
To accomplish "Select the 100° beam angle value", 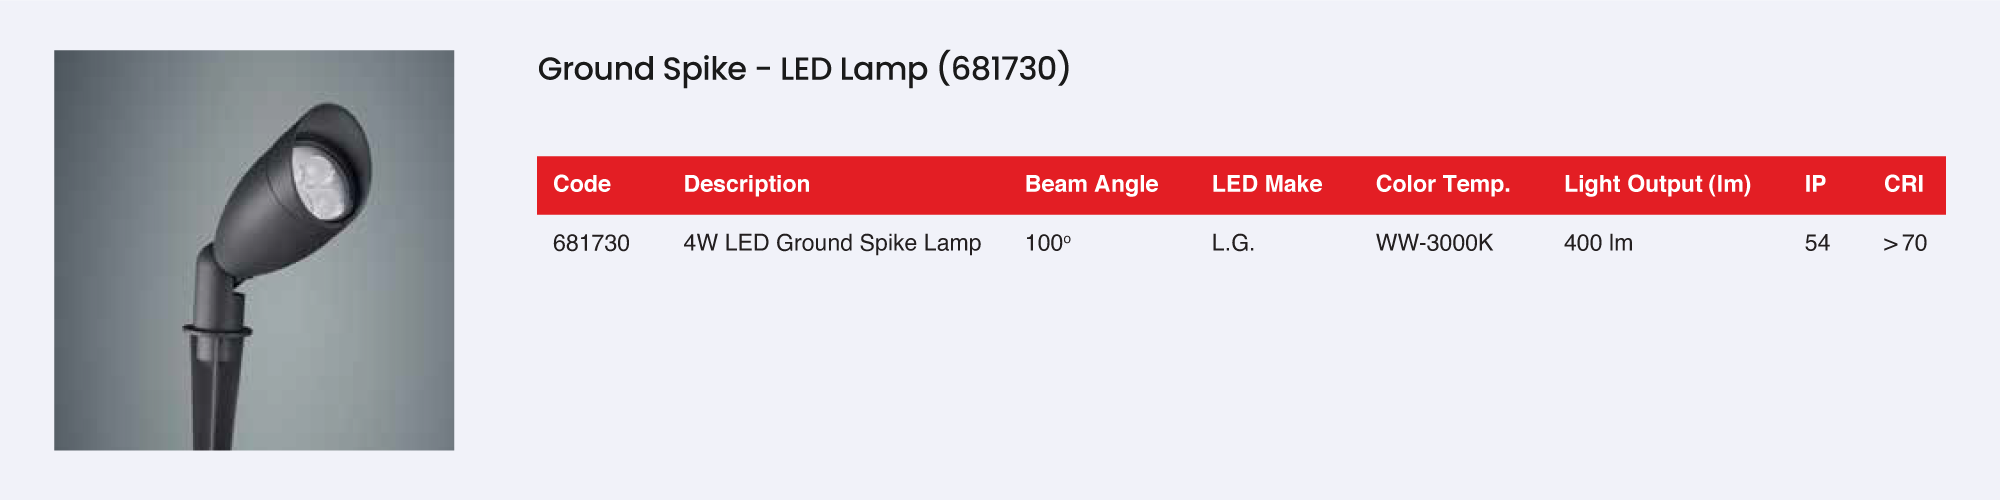I will (1047, 243).
